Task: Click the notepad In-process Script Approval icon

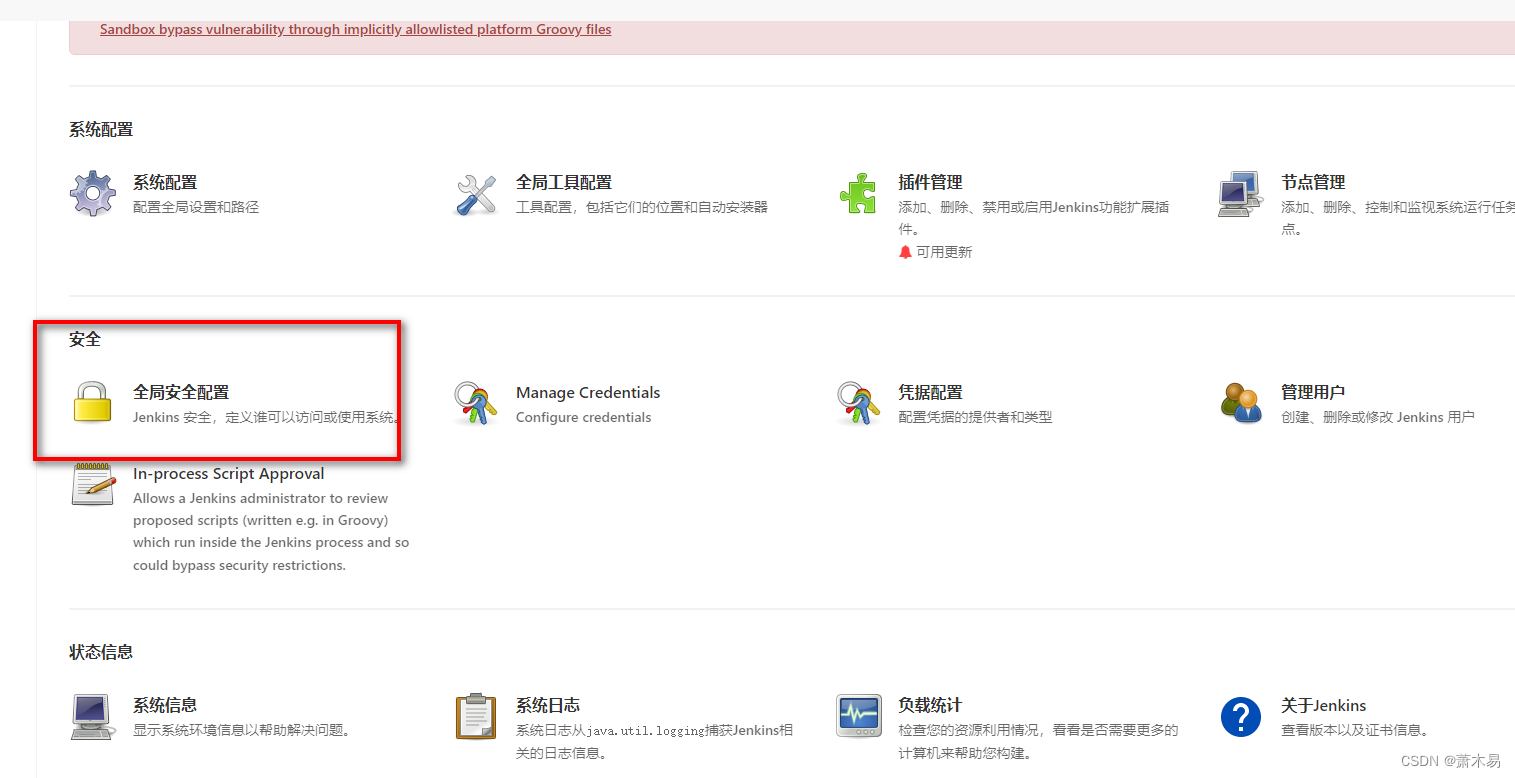Action: 93,484
